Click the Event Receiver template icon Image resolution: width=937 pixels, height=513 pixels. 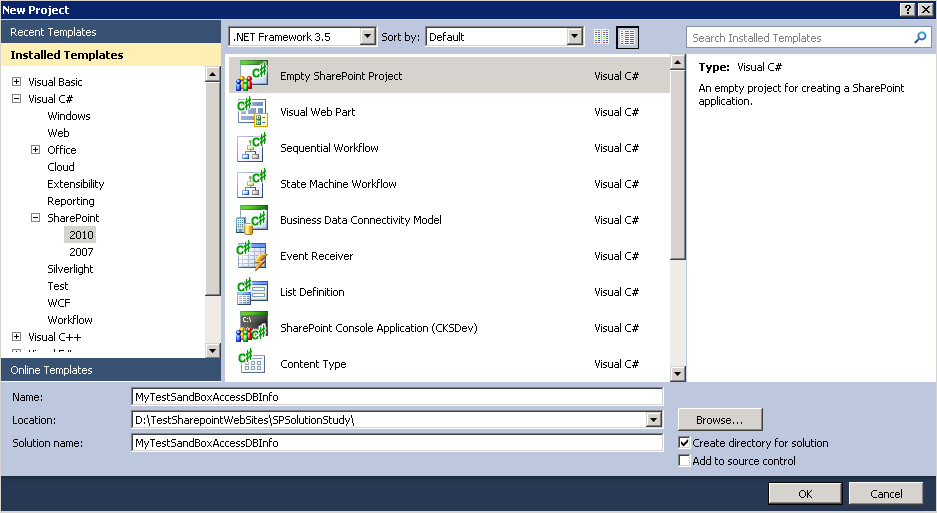click(252, 255)
